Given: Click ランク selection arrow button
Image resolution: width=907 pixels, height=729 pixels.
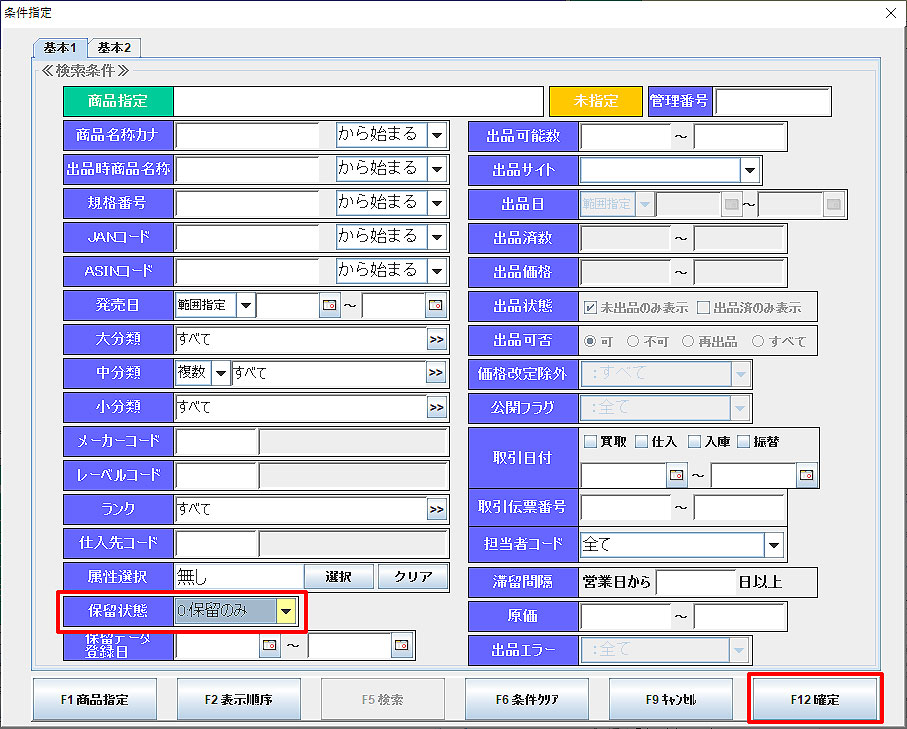Looking at the screenshot, I should (436, 509).
